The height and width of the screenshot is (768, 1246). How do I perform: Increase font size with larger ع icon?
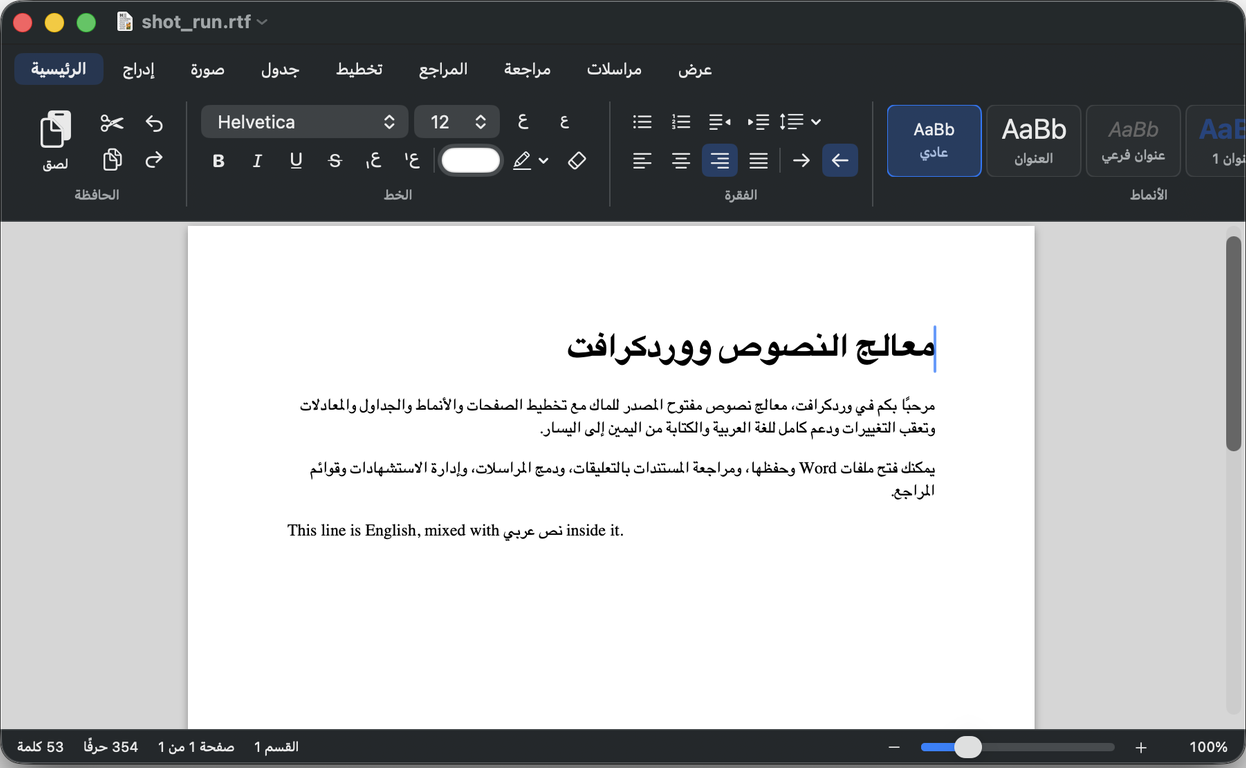click(x=523, y=122)
